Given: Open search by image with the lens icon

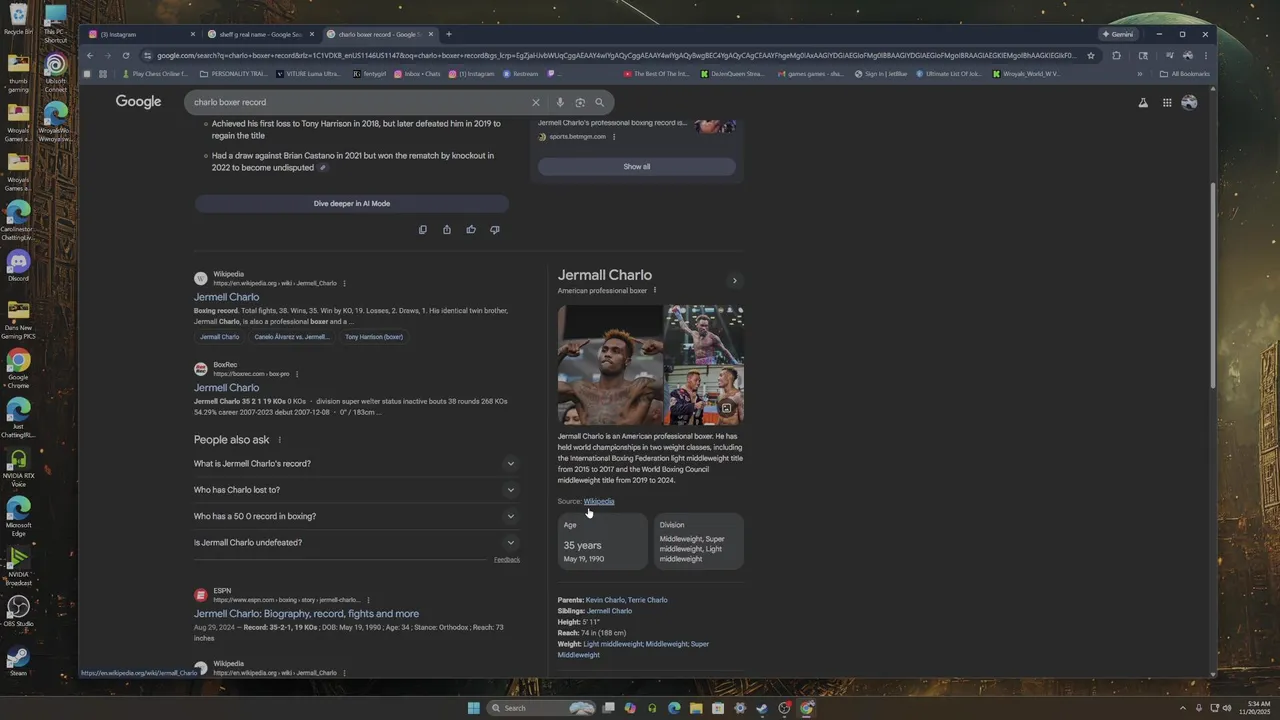Looking at the screenshot, I should point(580,102).
